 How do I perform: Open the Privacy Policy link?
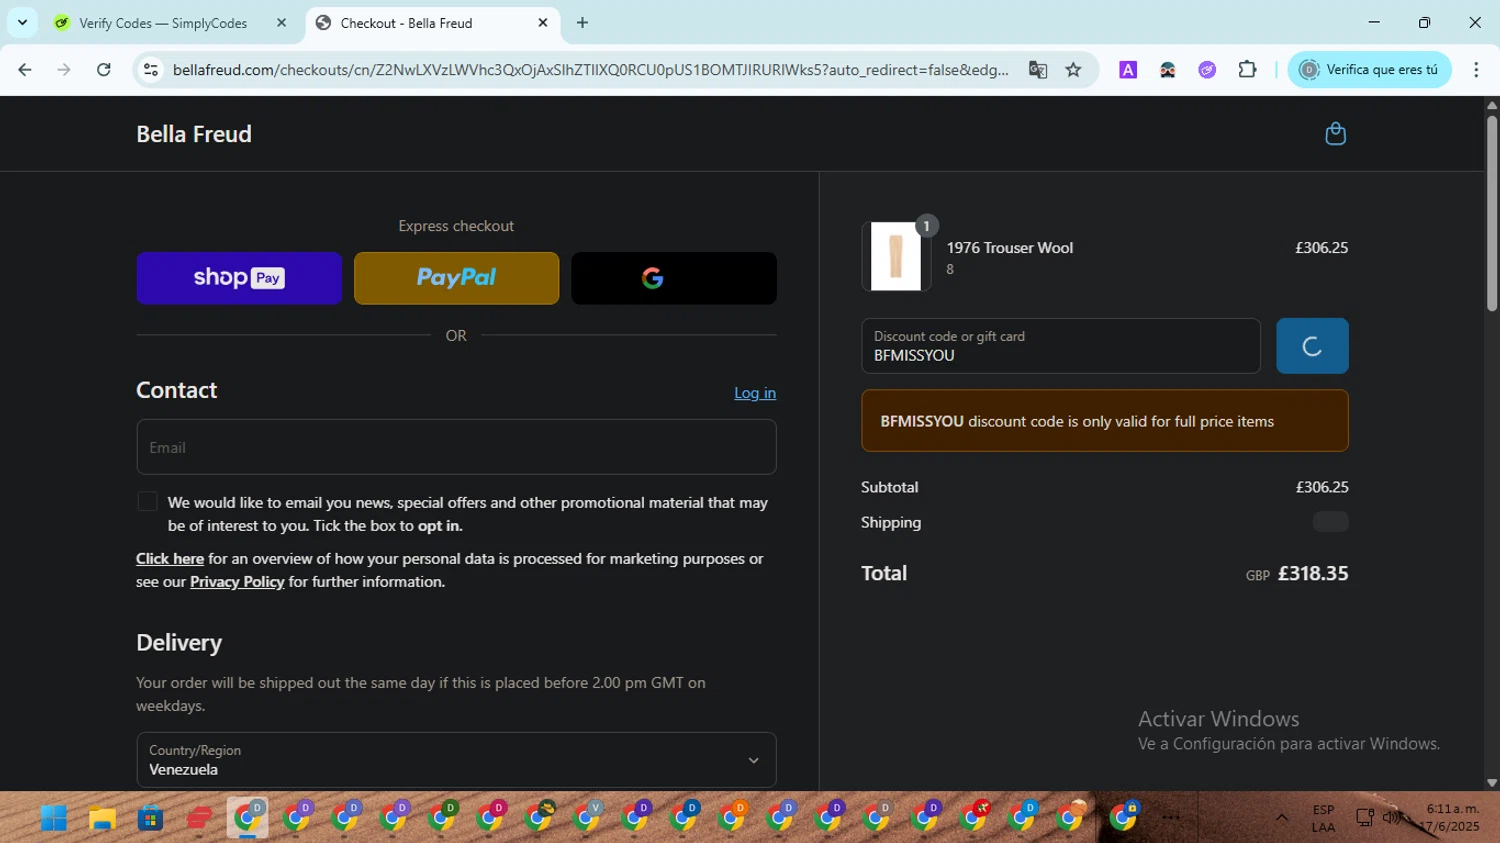pyautogui.click(x=237, y=582)
